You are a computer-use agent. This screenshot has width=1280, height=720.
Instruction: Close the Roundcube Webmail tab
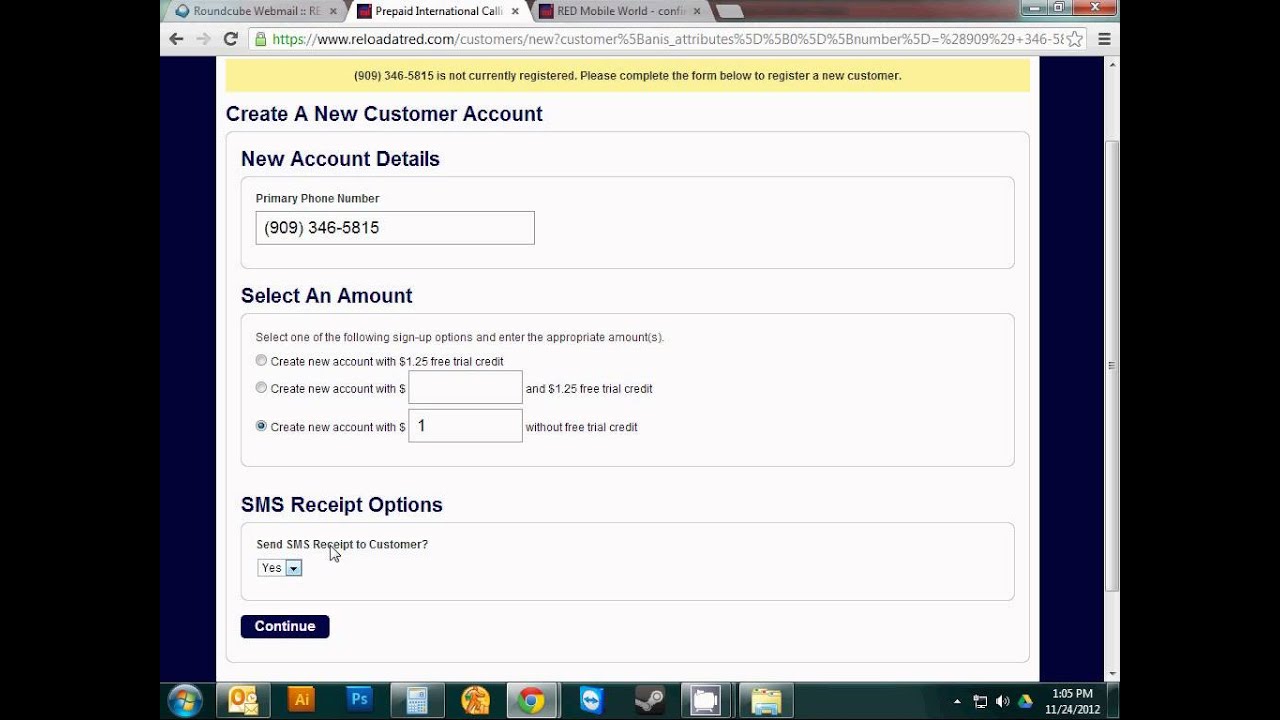(x=333, y=11)
